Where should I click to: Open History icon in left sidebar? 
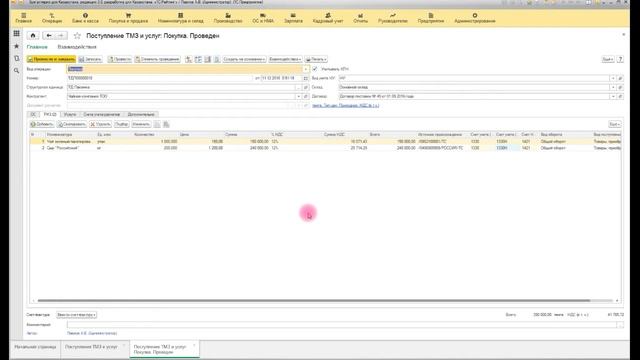tap(16, 58)
